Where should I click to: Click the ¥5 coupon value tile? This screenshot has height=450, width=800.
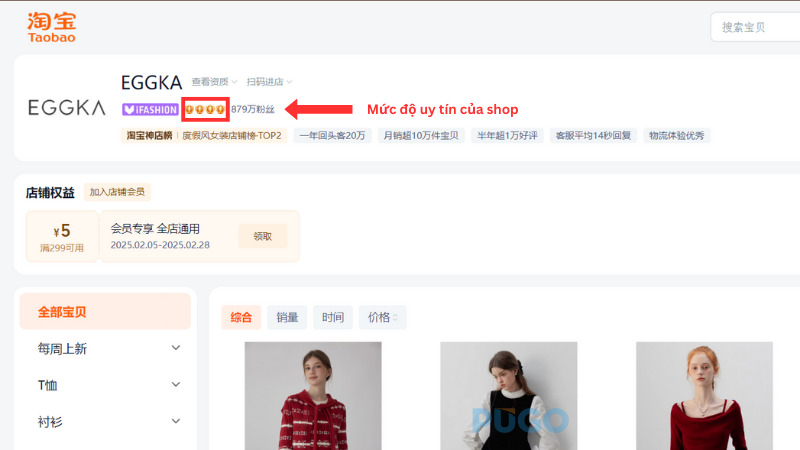click(x=62, y=236)
